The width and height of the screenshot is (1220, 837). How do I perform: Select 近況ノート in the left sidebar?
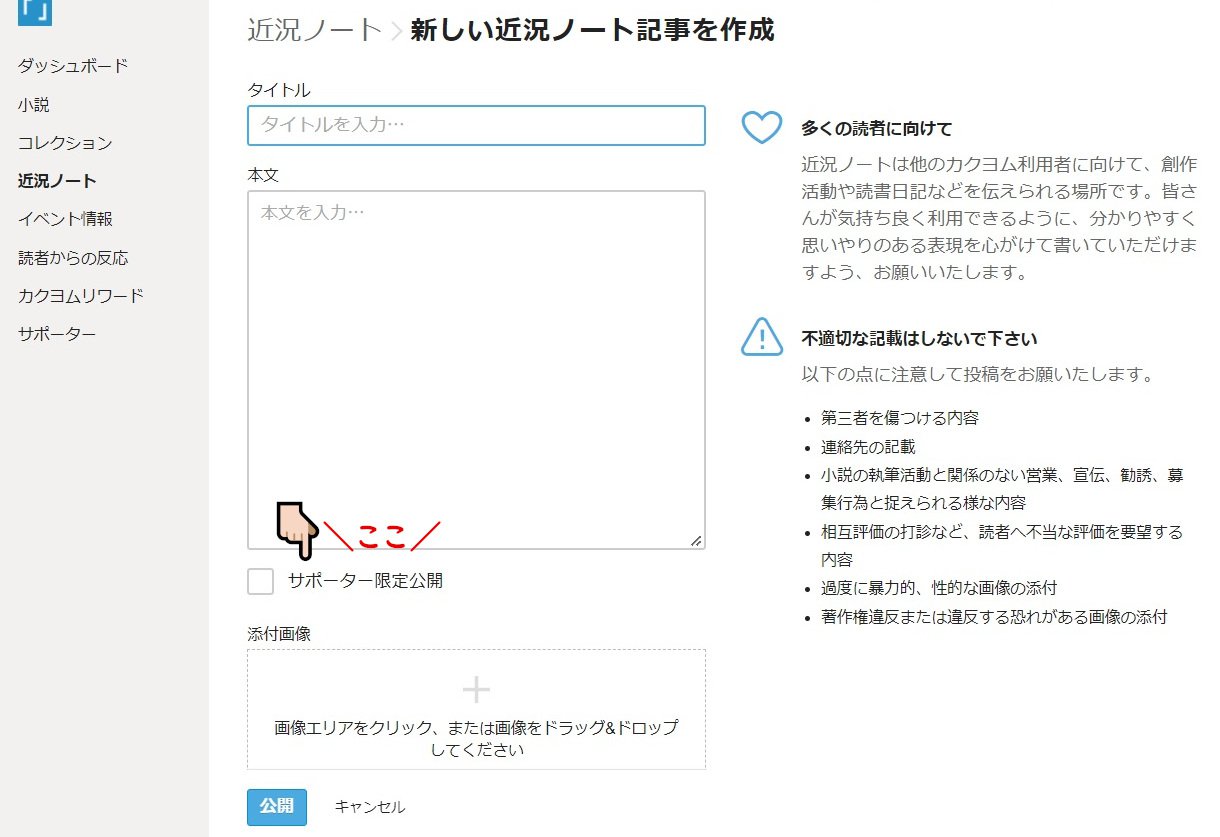(57, 181)
